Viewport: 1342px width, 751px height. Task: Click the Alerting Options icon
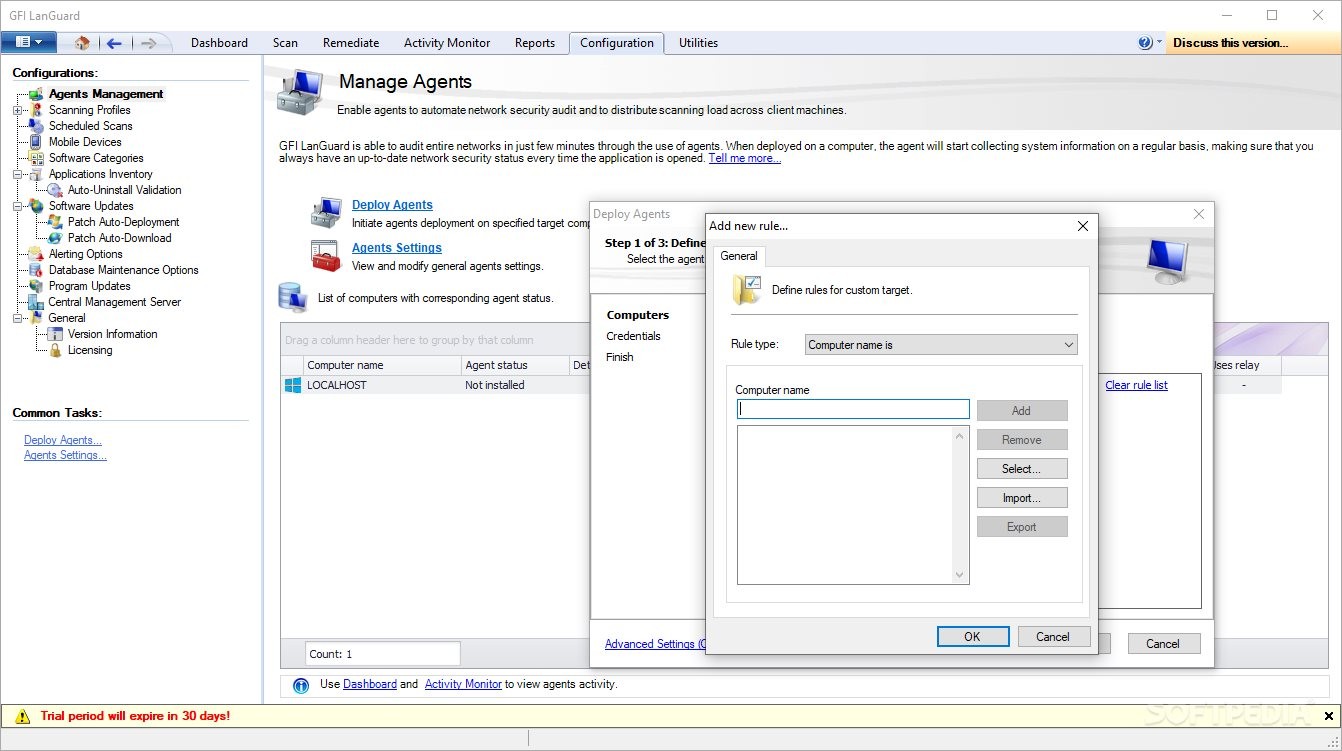coord(36,254)
